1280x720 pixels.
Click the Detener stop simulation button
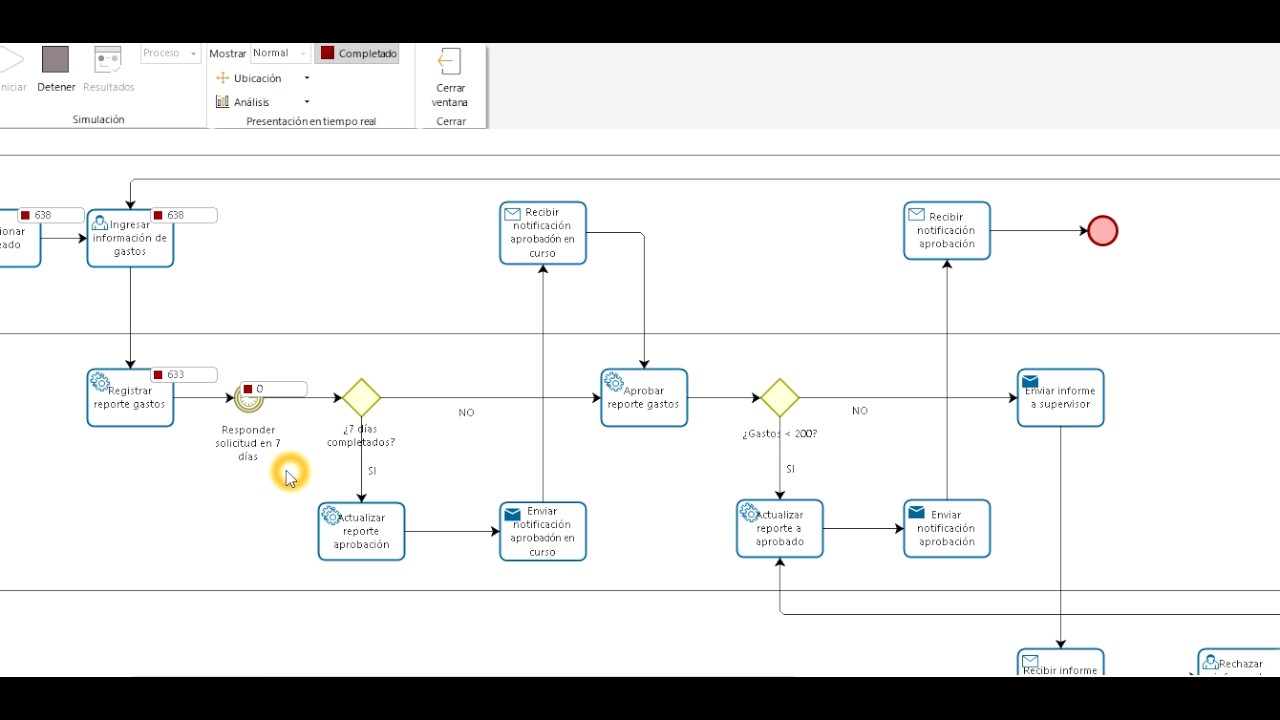click(x=56, y=69)
